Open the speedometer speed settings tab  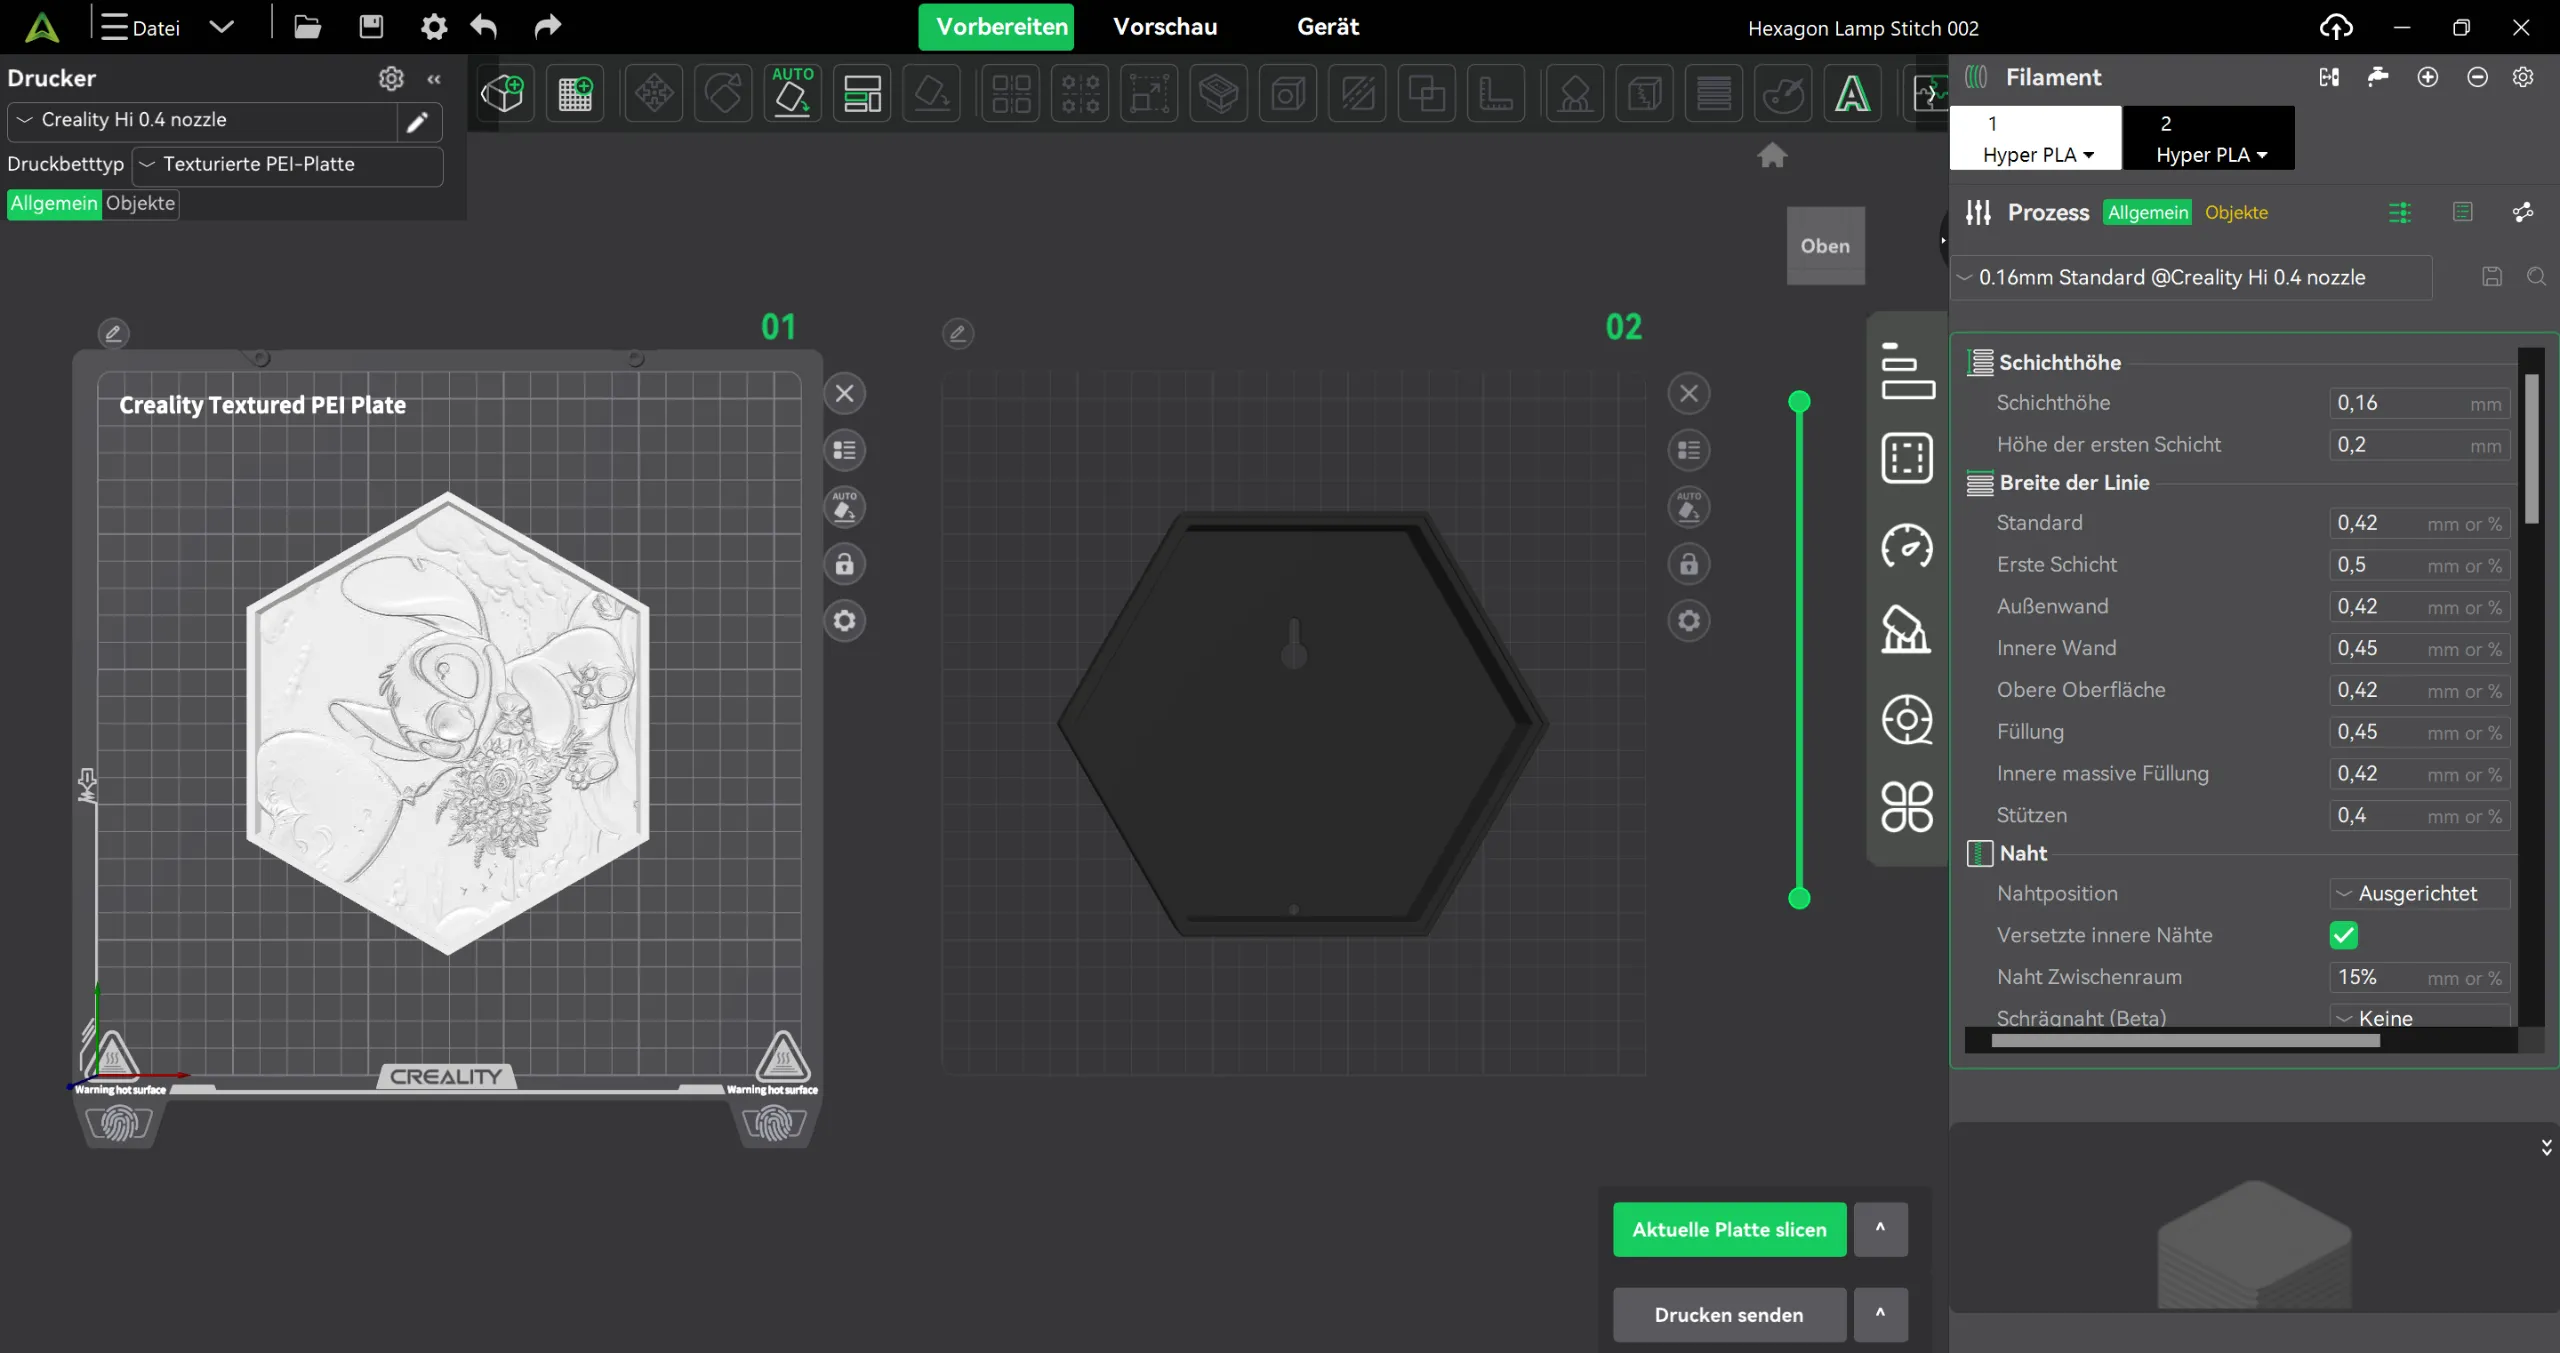pyautogui.click(x=1907, y=546)
